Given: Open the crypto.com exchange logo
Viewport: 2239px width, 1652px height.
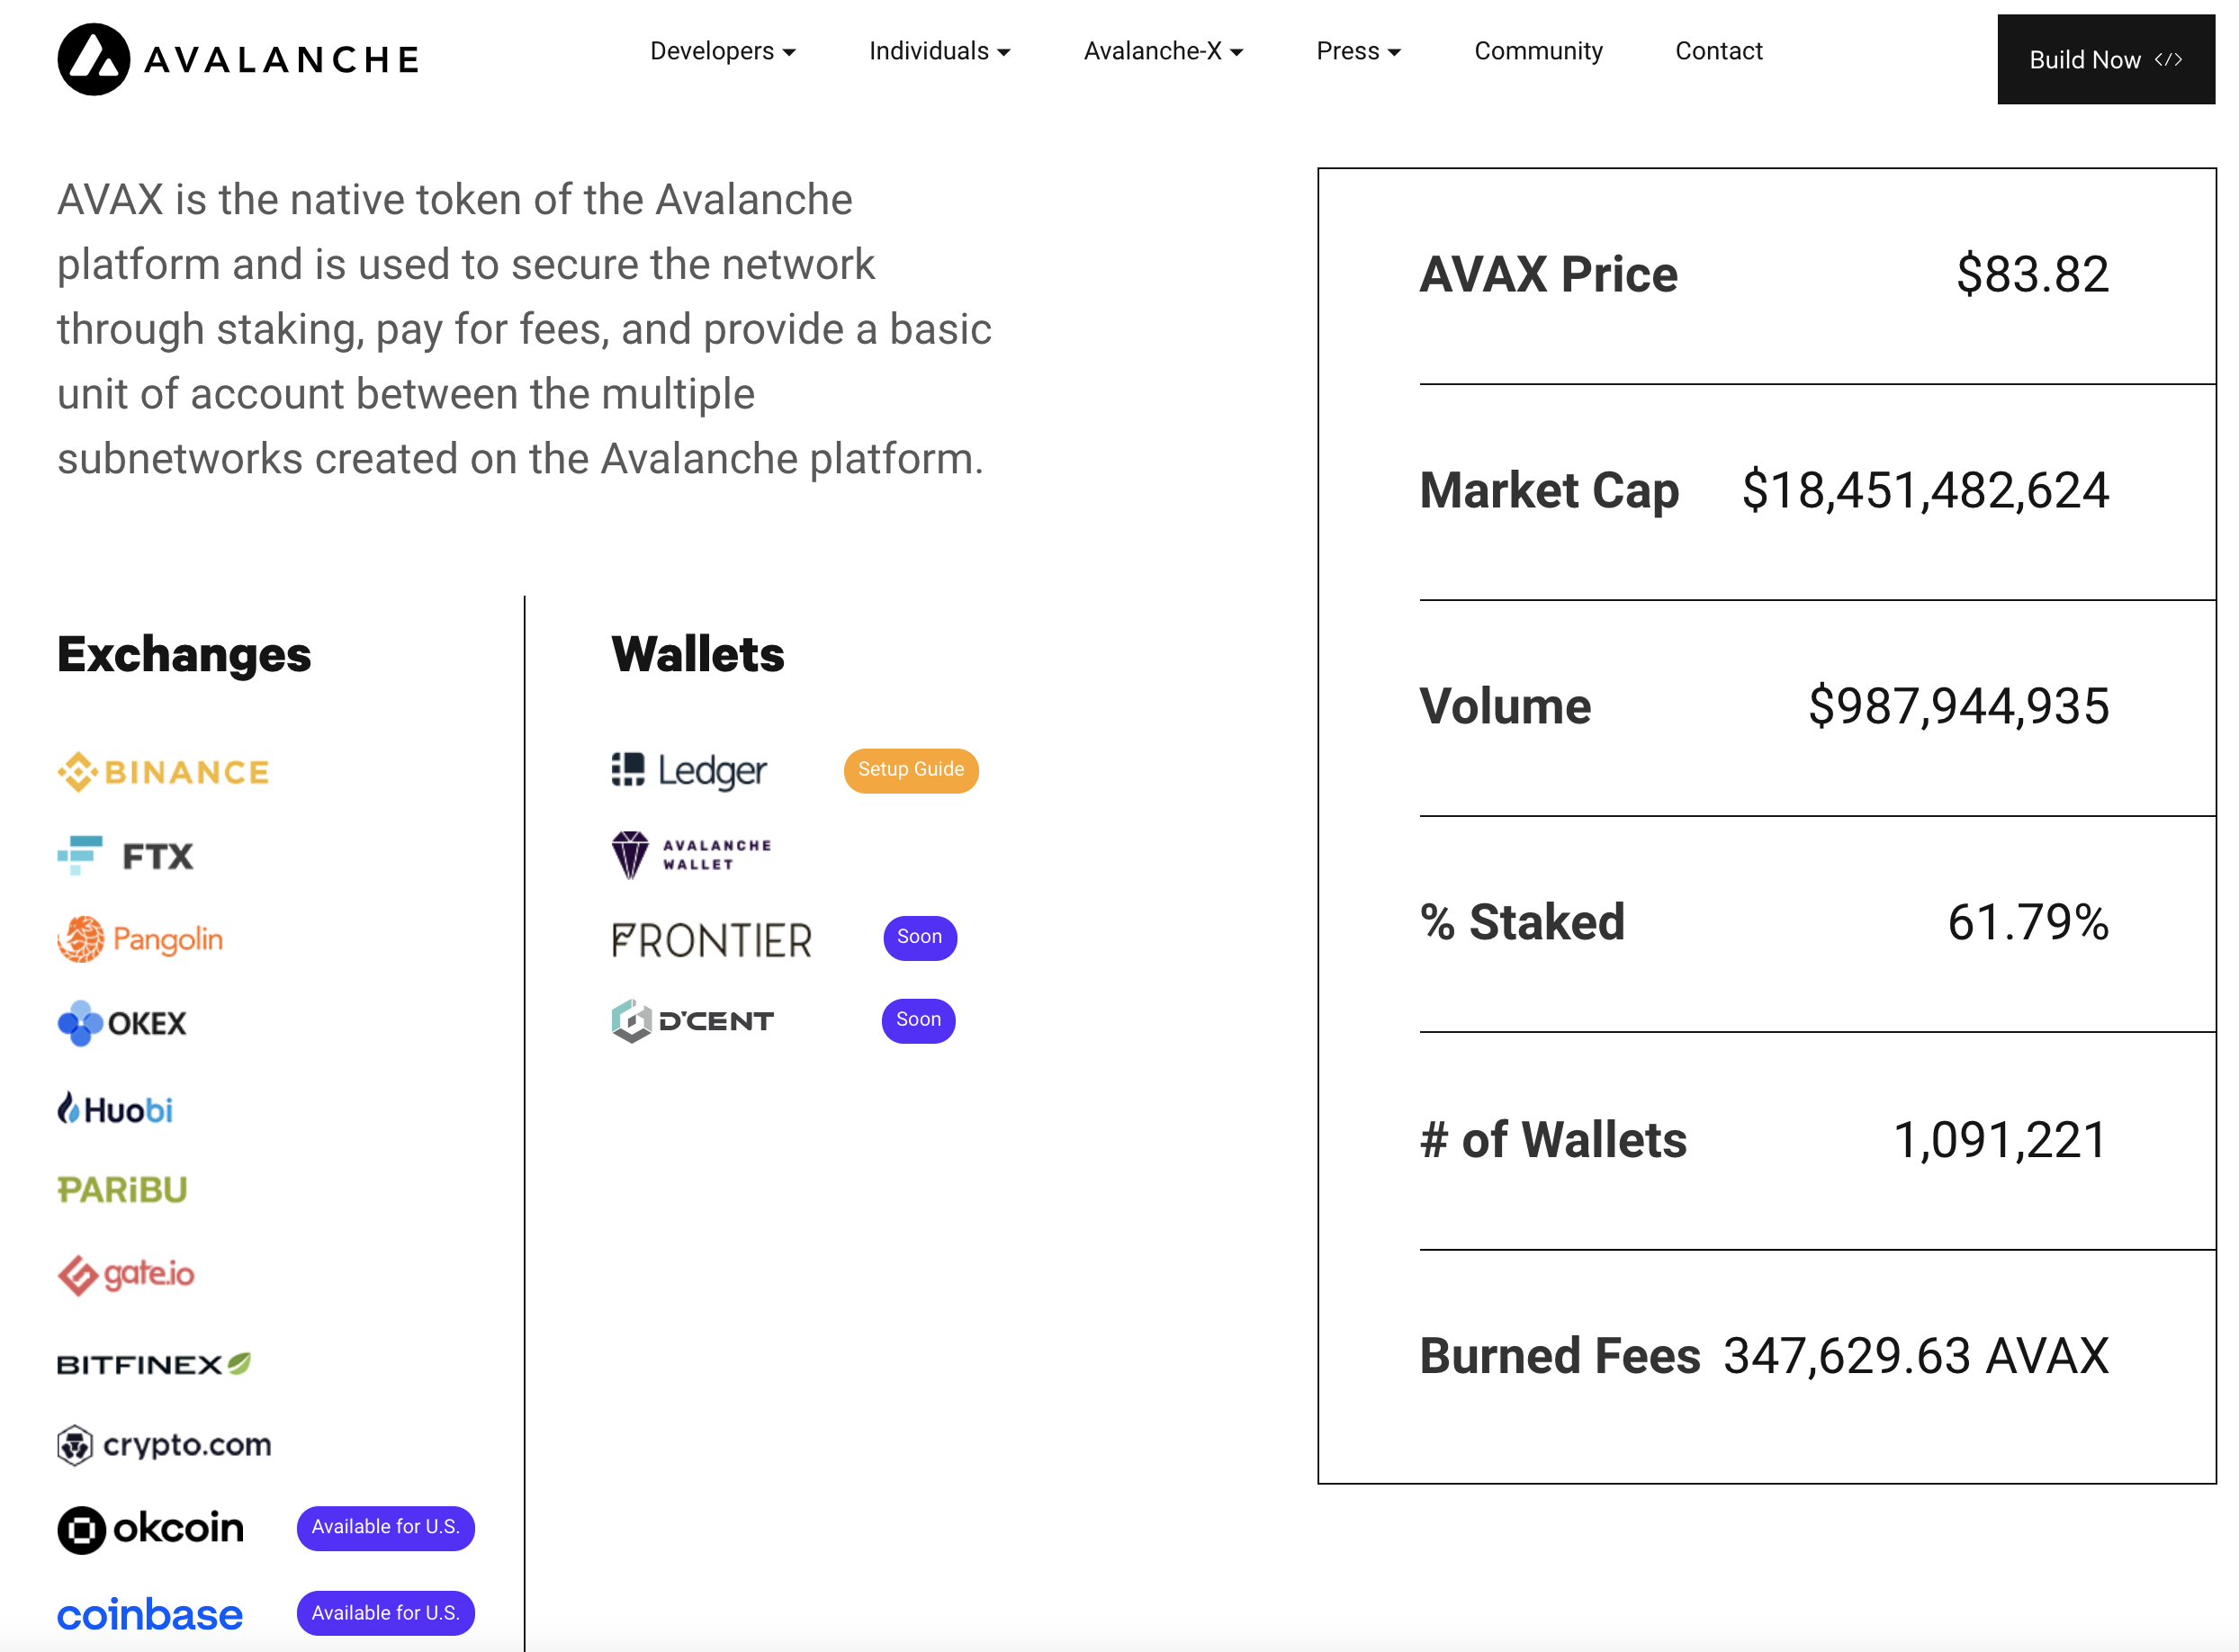Looking at the screenshot, I should [x=164, y=1445].
